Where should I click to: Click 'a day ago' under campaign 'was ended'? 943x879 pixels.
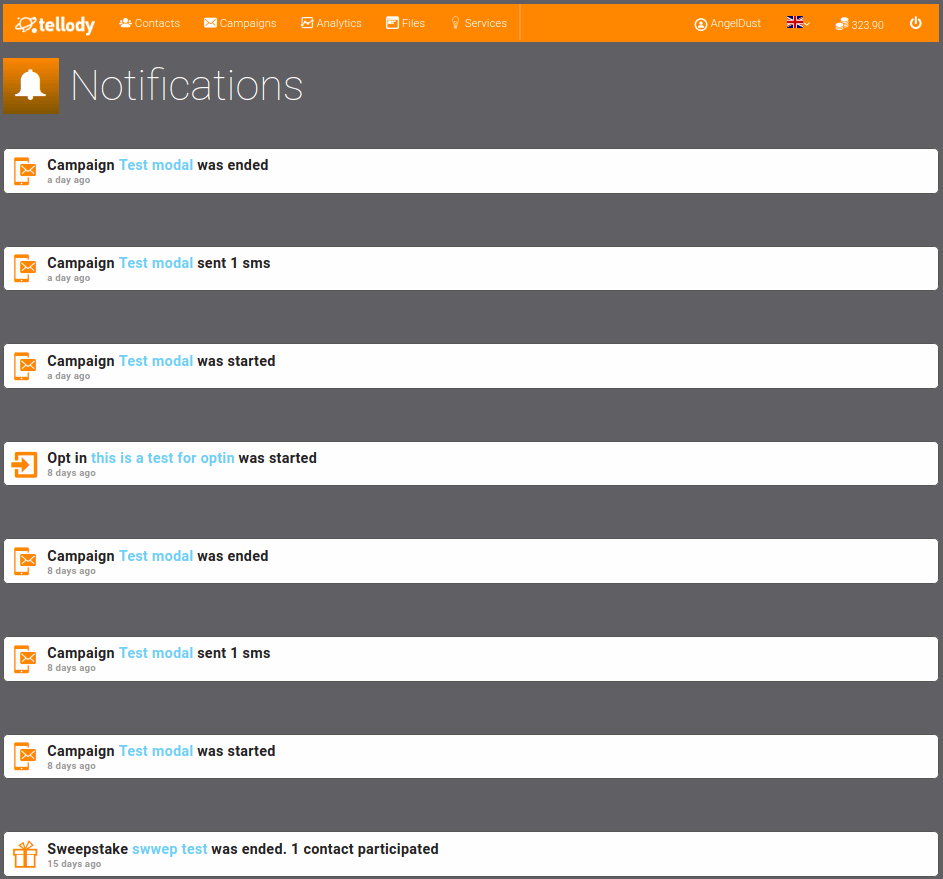[69, 180]
